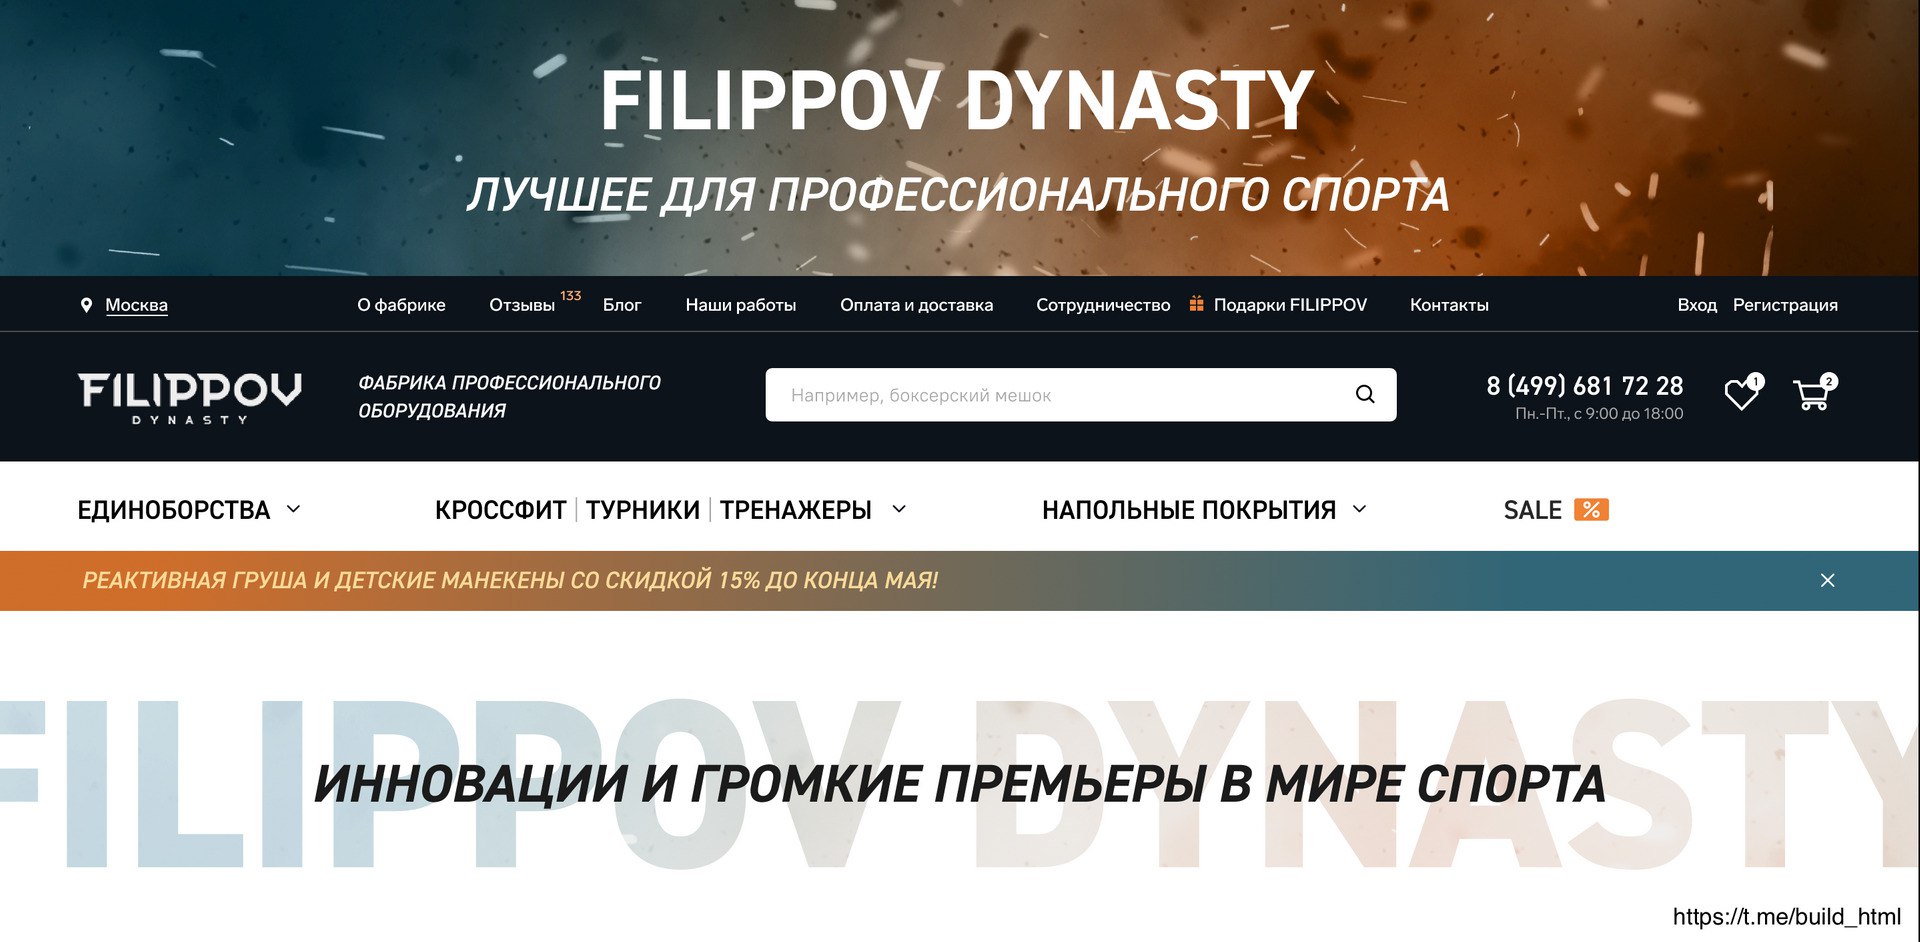Close the promo banner with the X
Viewport: 1920px width, 942px height.
tap(1827, 580)
